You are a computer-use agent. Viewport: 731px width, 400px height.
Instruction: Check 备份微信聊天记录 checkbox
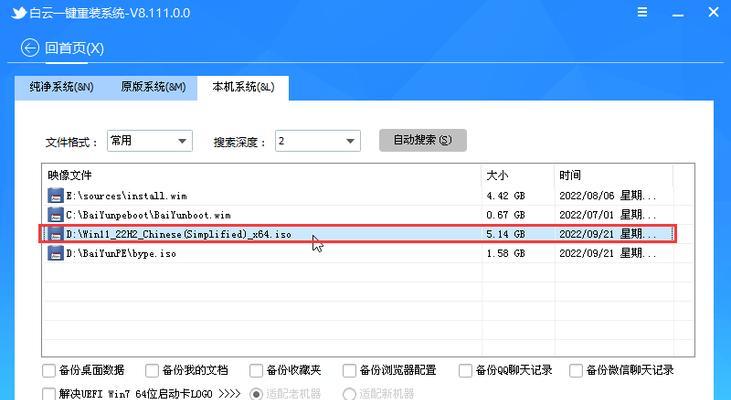[576, 371]
